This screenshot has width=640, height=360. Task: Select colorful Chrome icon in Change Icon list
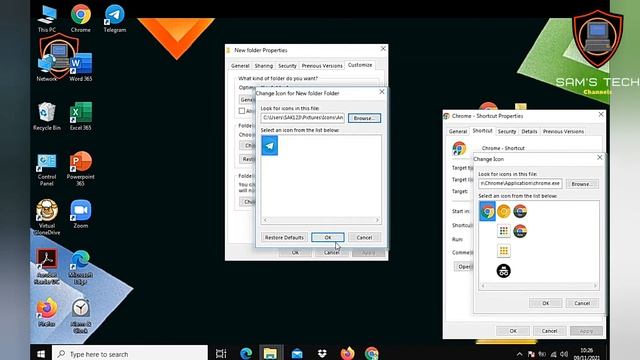[487, 211]
